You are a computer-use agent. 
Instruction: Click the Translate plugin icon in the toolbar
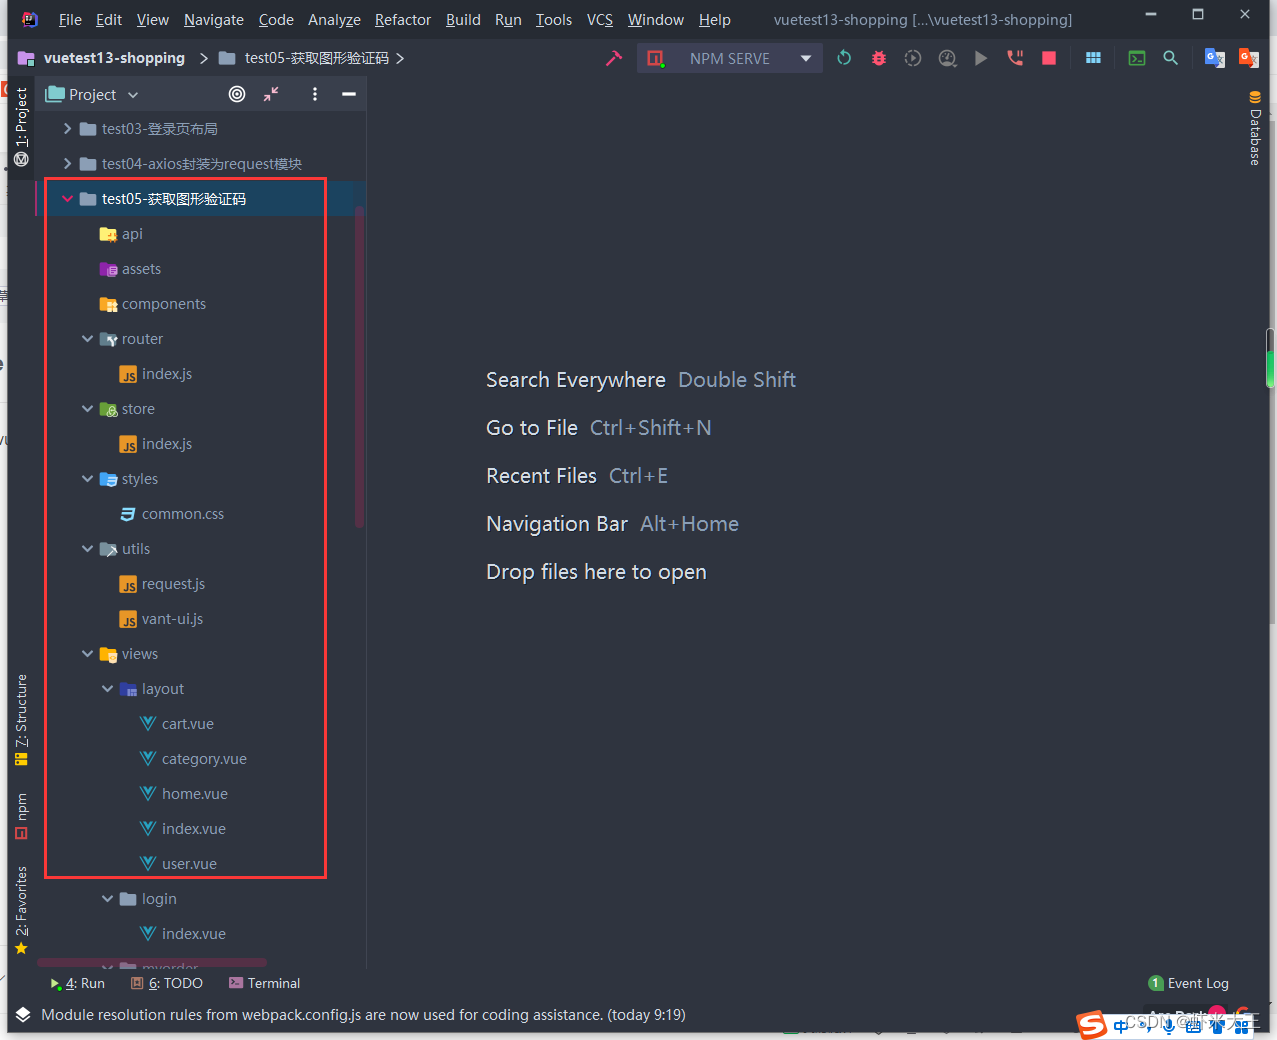(x=1214, y=58)
